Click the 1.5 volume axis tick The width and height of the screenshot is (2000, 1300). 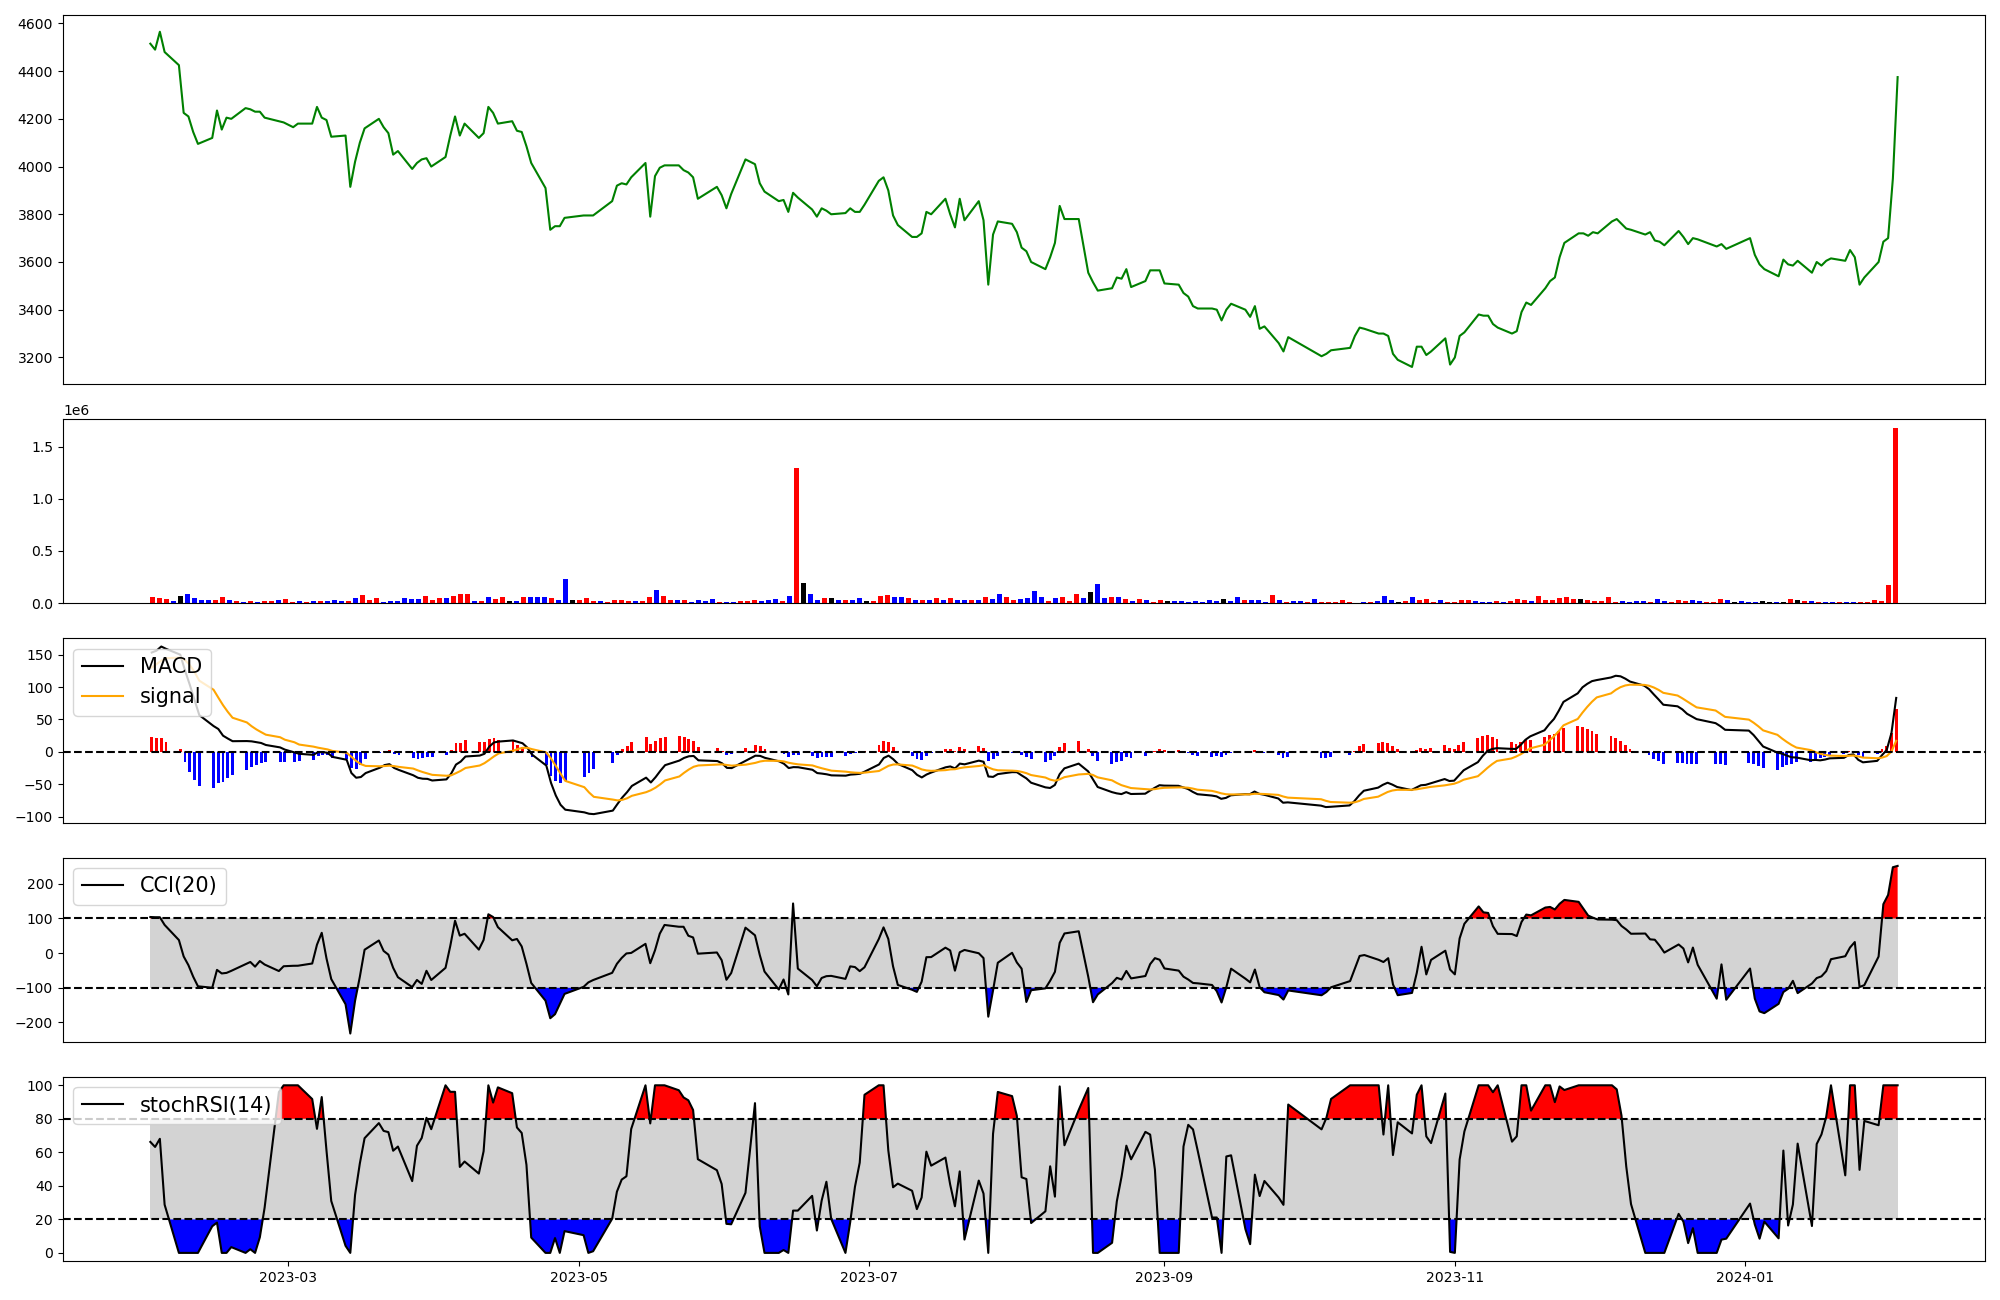pyautogui.click(x=44, y=447)
